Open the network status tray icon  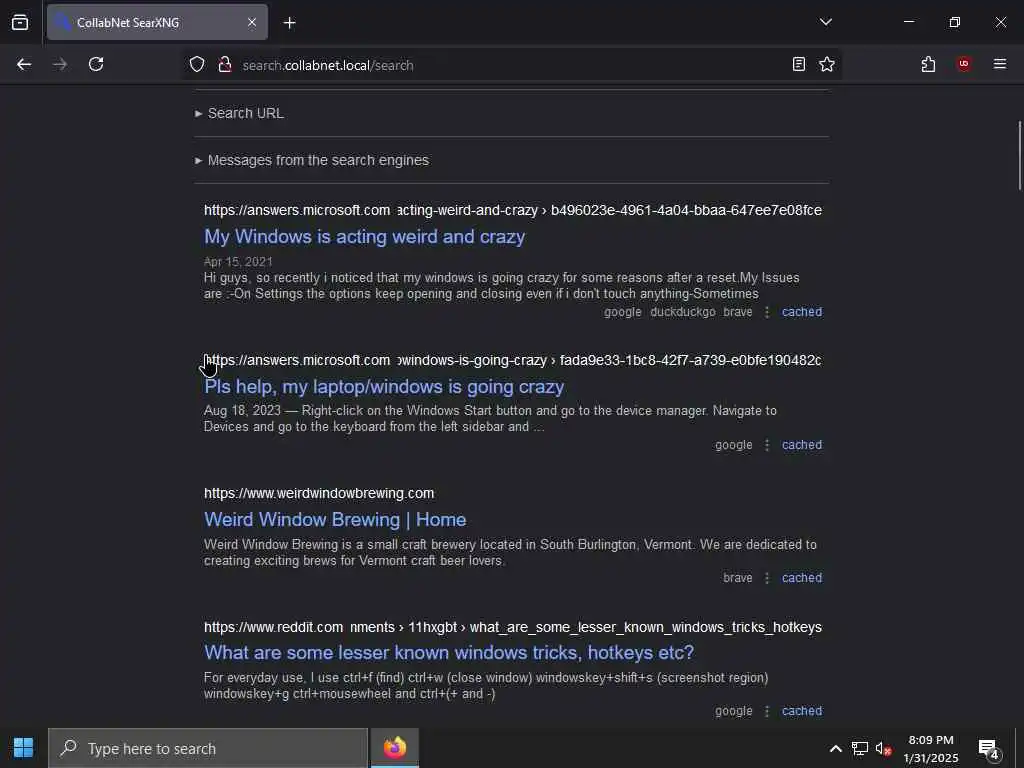coord(859,748)
